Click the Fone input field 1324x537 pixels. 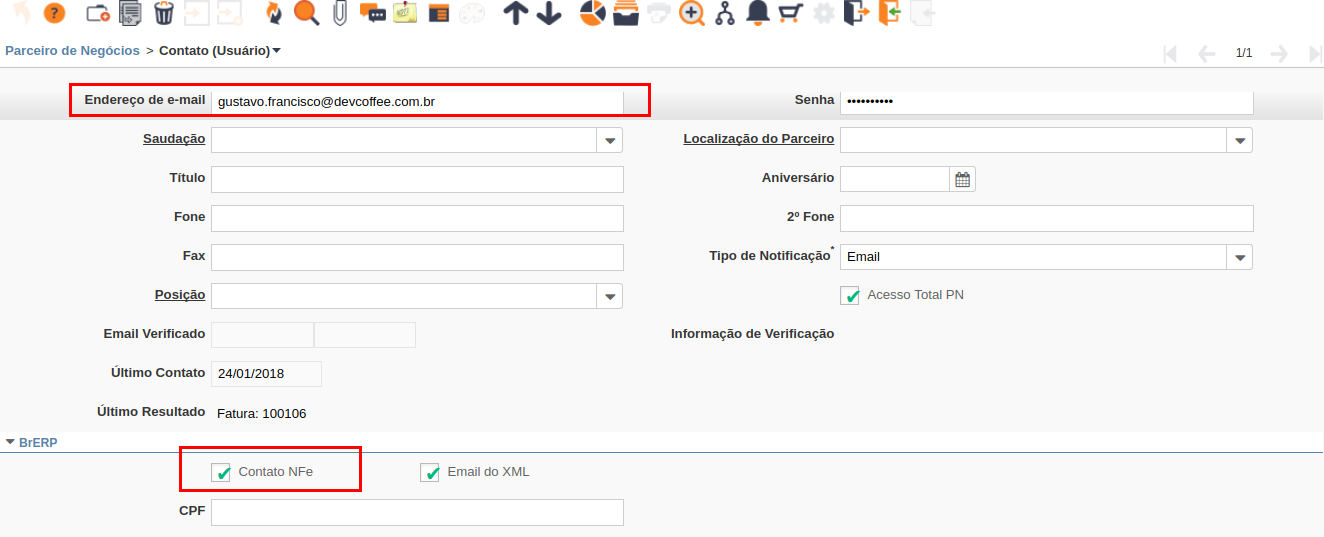click(417, 218)
